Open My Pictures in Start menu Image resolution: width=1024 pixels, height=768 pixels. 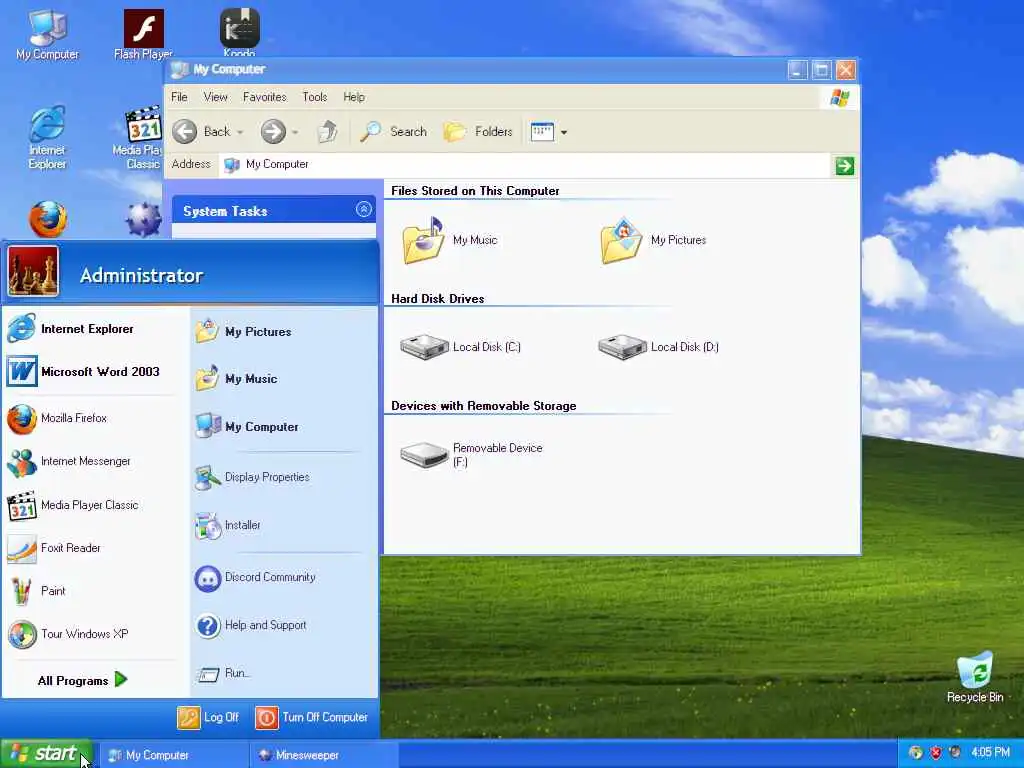243,332
